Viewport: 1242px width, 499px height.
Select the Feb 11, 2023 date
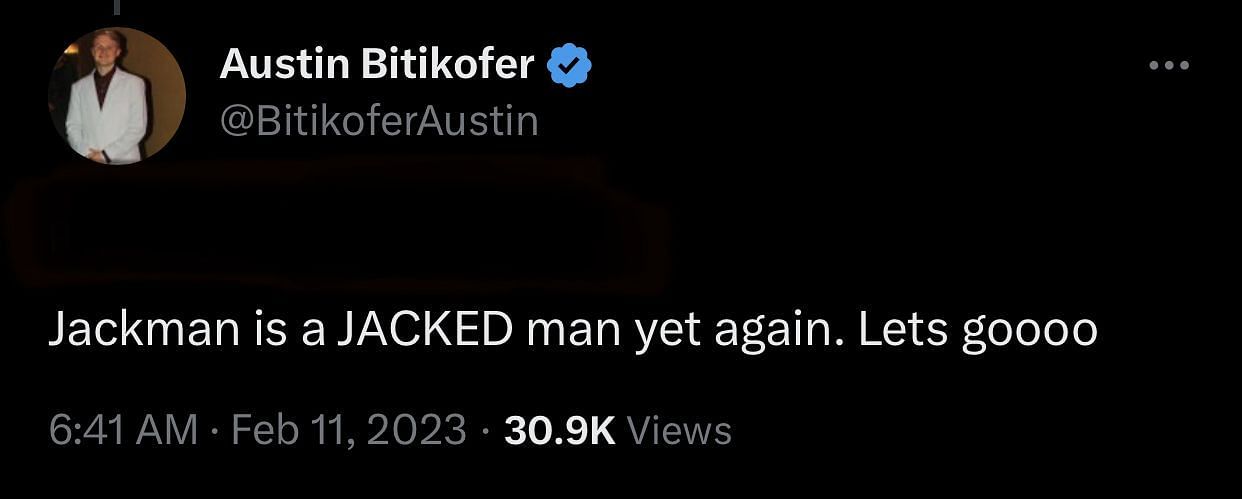tap(348, 431)
